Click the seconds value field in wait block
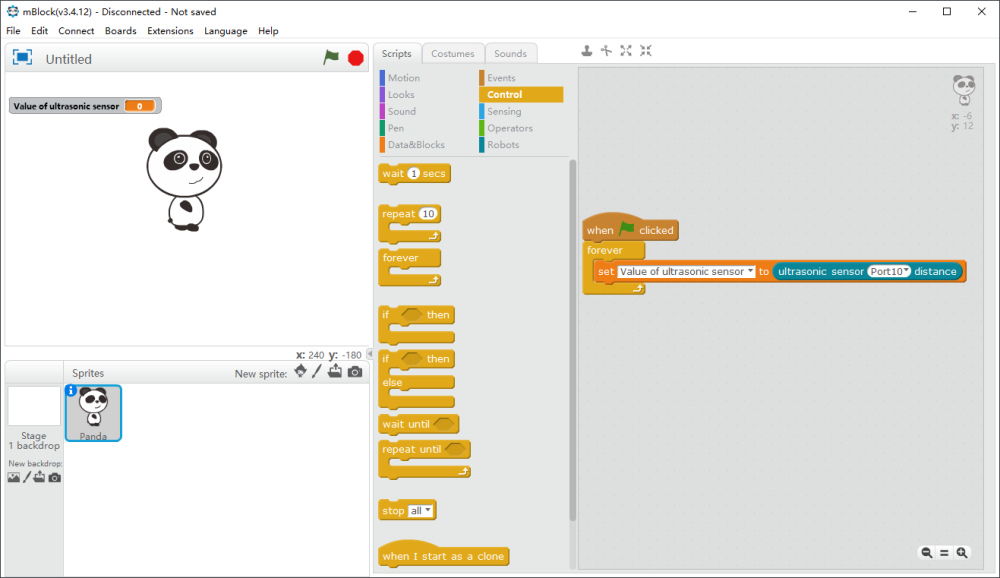This screenshot has height=578, width=1000. (414, 174)
